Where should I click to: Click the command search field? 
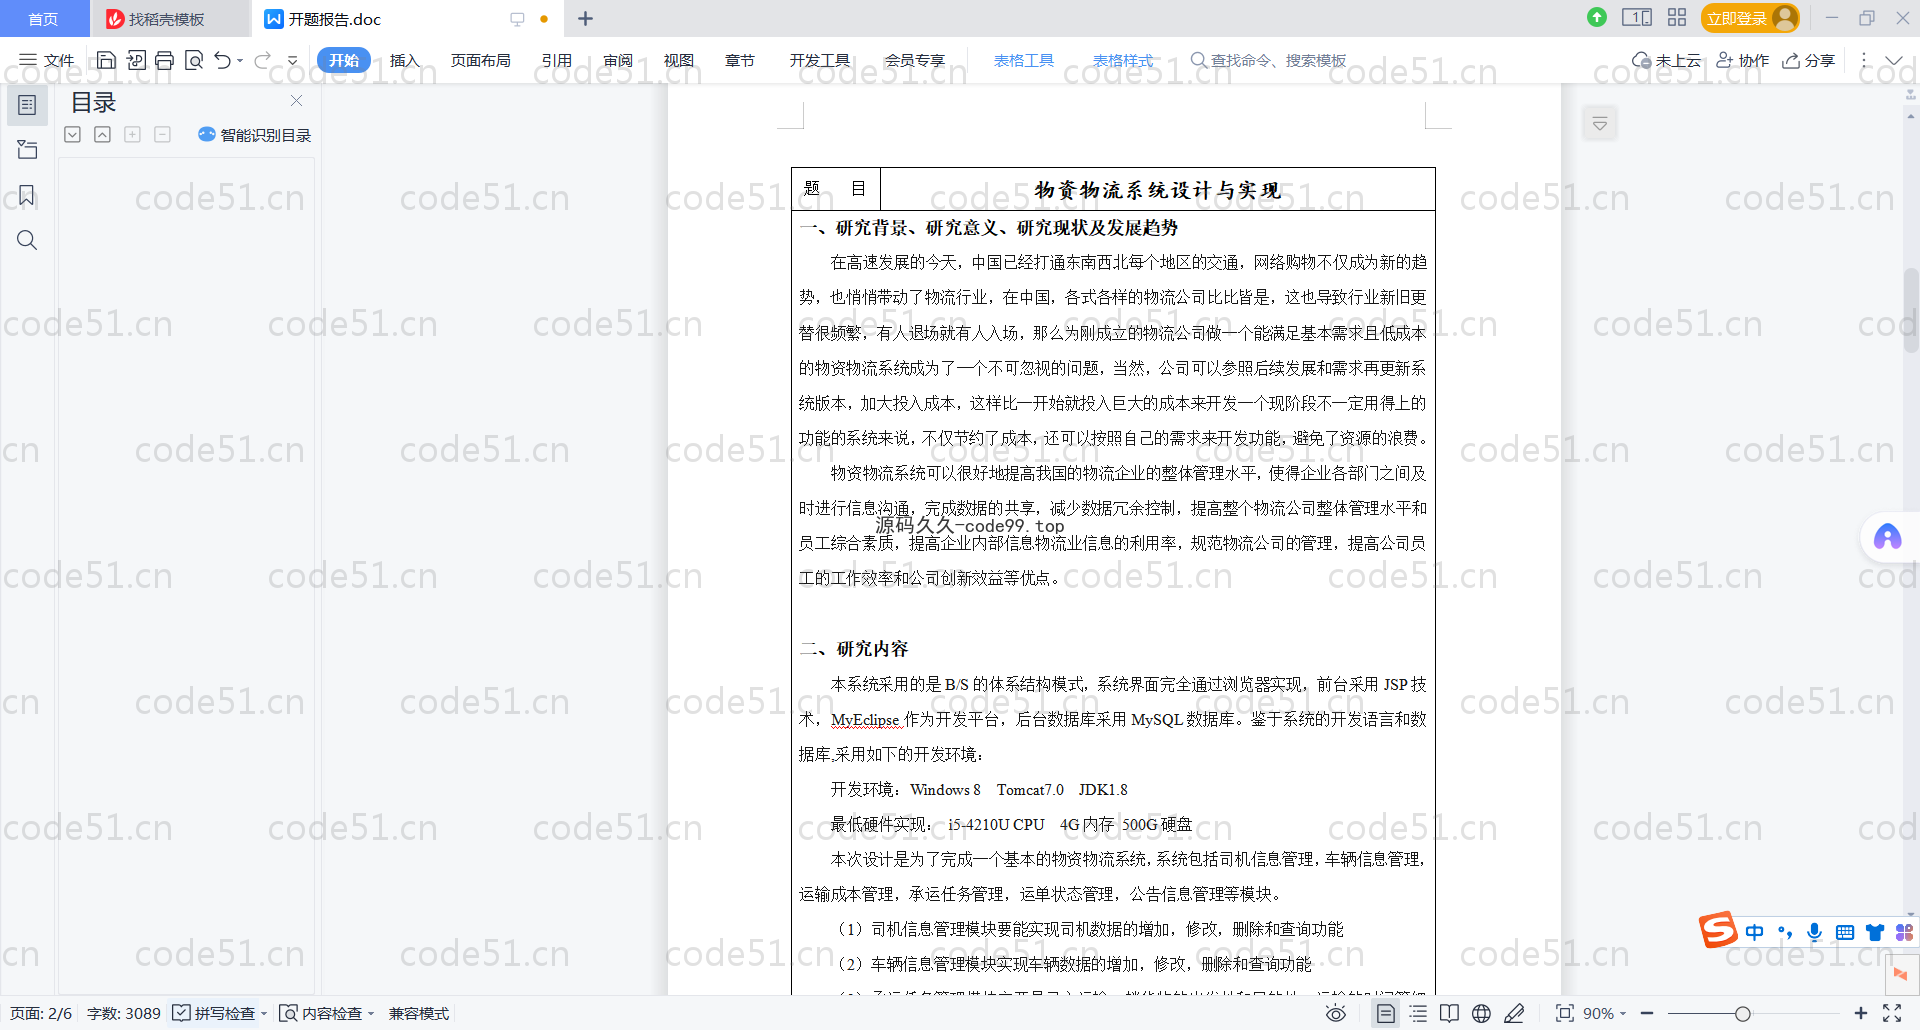(x=1270, y=61)
